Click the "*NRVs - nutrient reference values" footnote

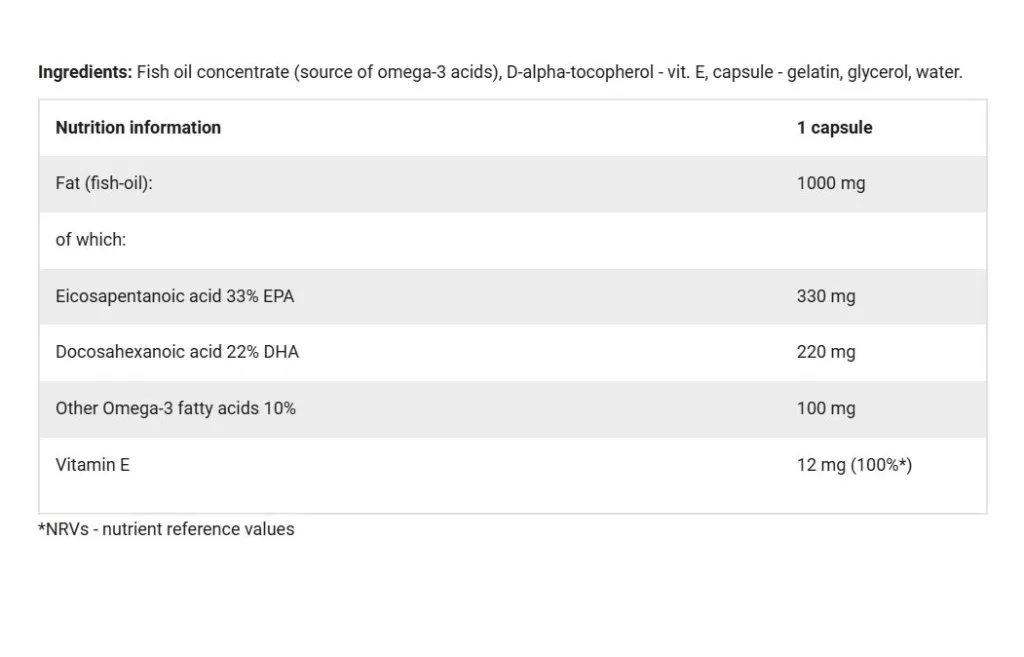166,529
